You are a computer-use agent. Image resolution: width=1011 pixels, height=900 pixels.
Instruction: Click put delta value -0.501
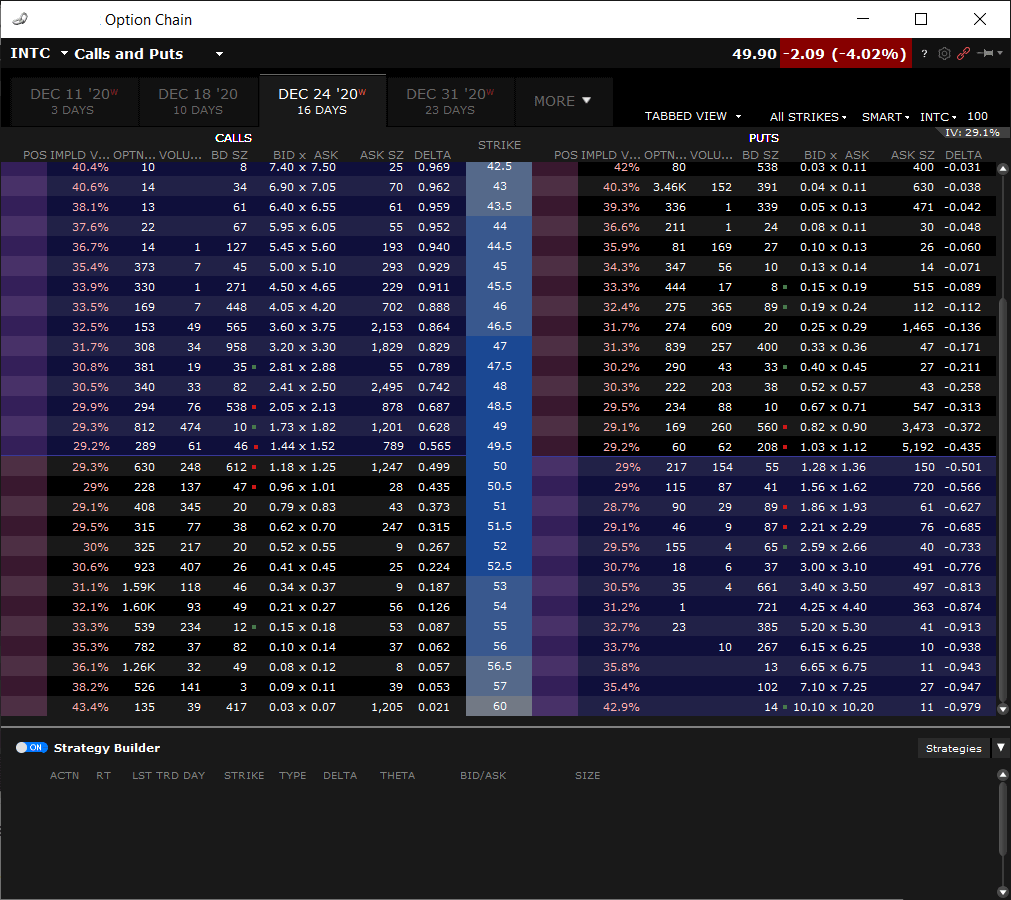(x=962, y=467)
